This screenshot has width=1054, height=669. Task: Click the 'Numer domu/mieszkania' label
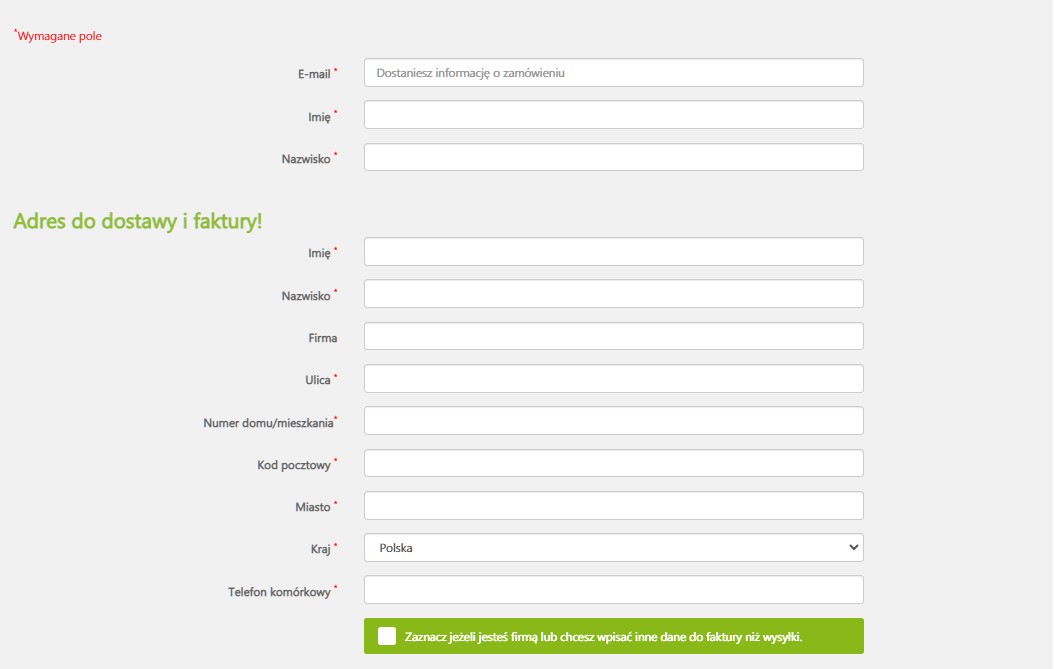pyautogui.click(x=268, y=423)
